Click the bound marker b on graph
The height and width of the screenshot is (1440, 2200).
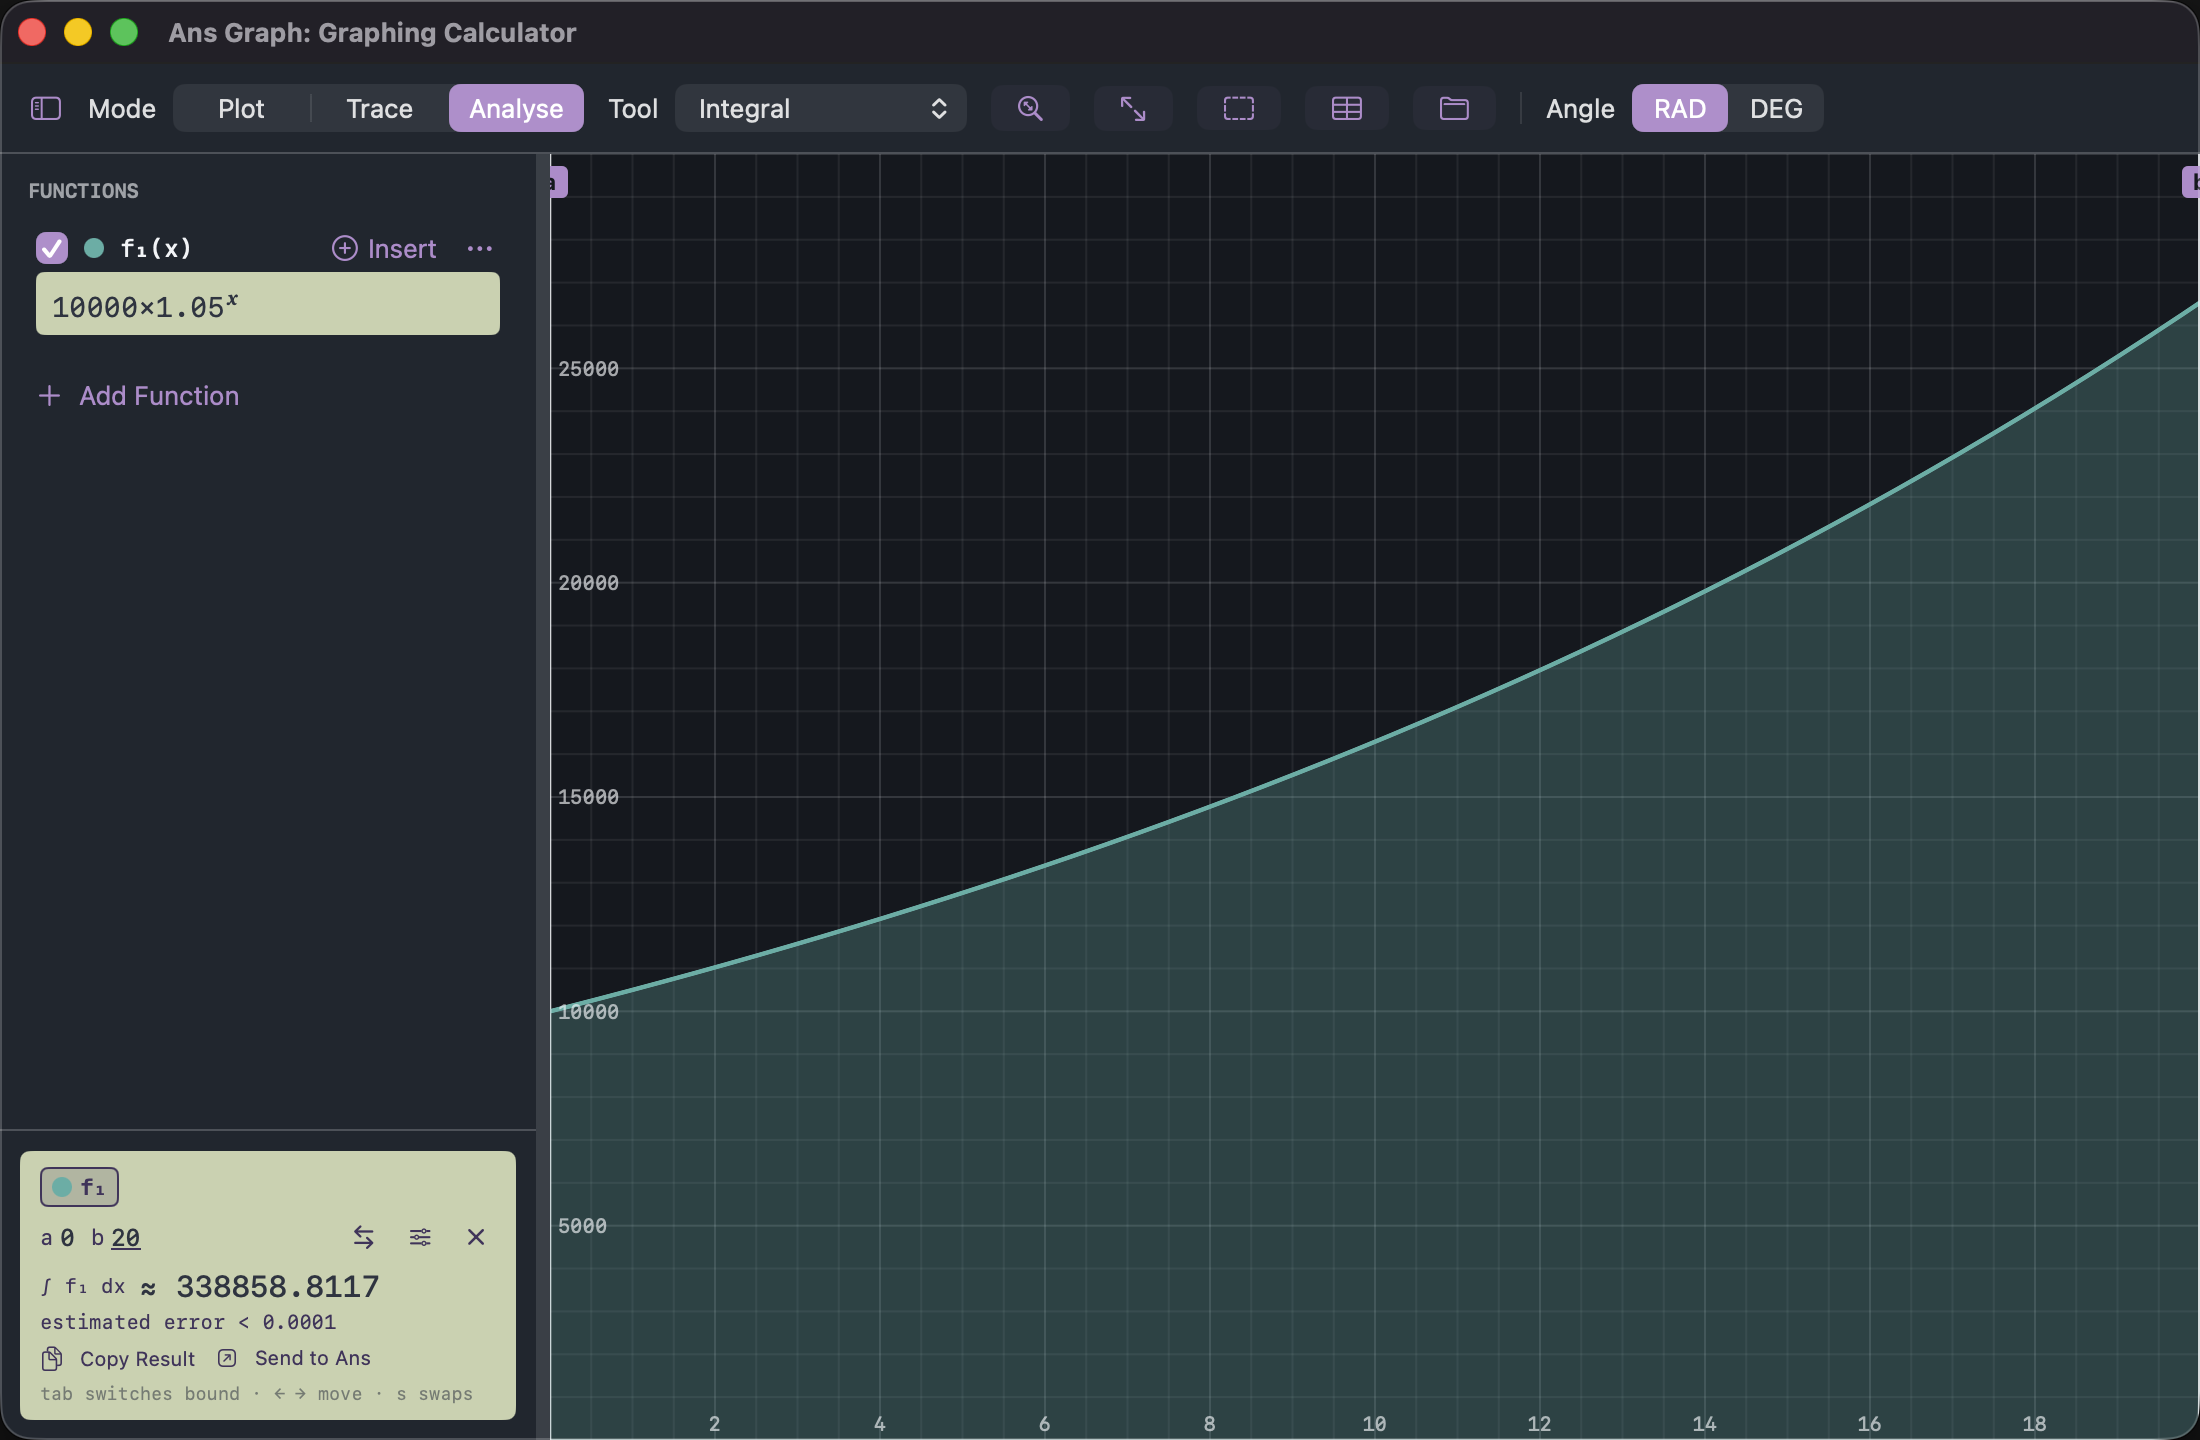tap(2190, 182)
